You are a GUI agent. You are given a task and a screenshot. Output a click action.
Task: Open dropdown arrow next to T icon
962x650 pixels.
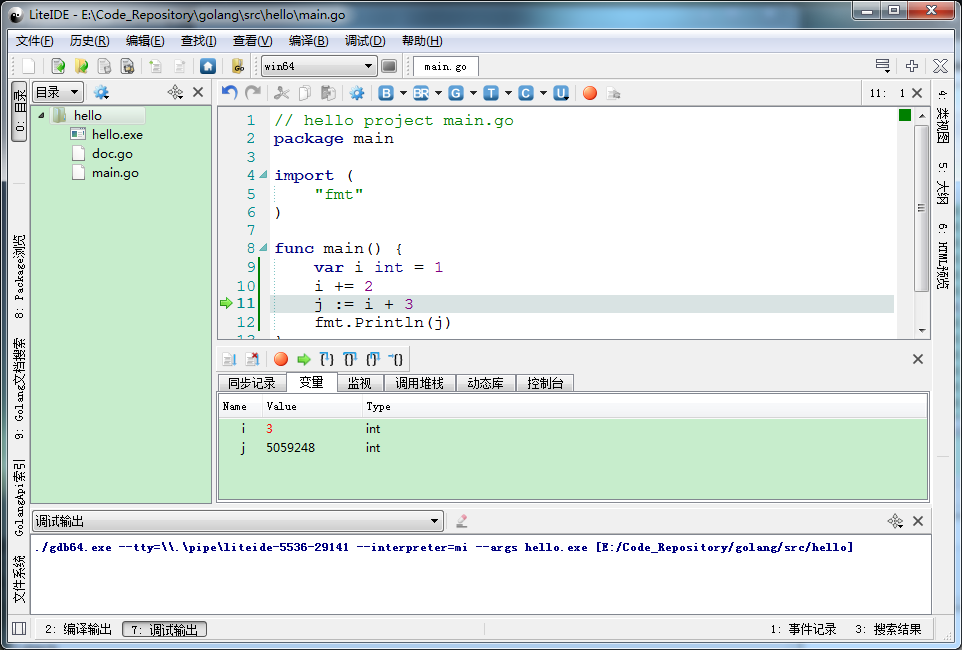click(x=508, y=93)
